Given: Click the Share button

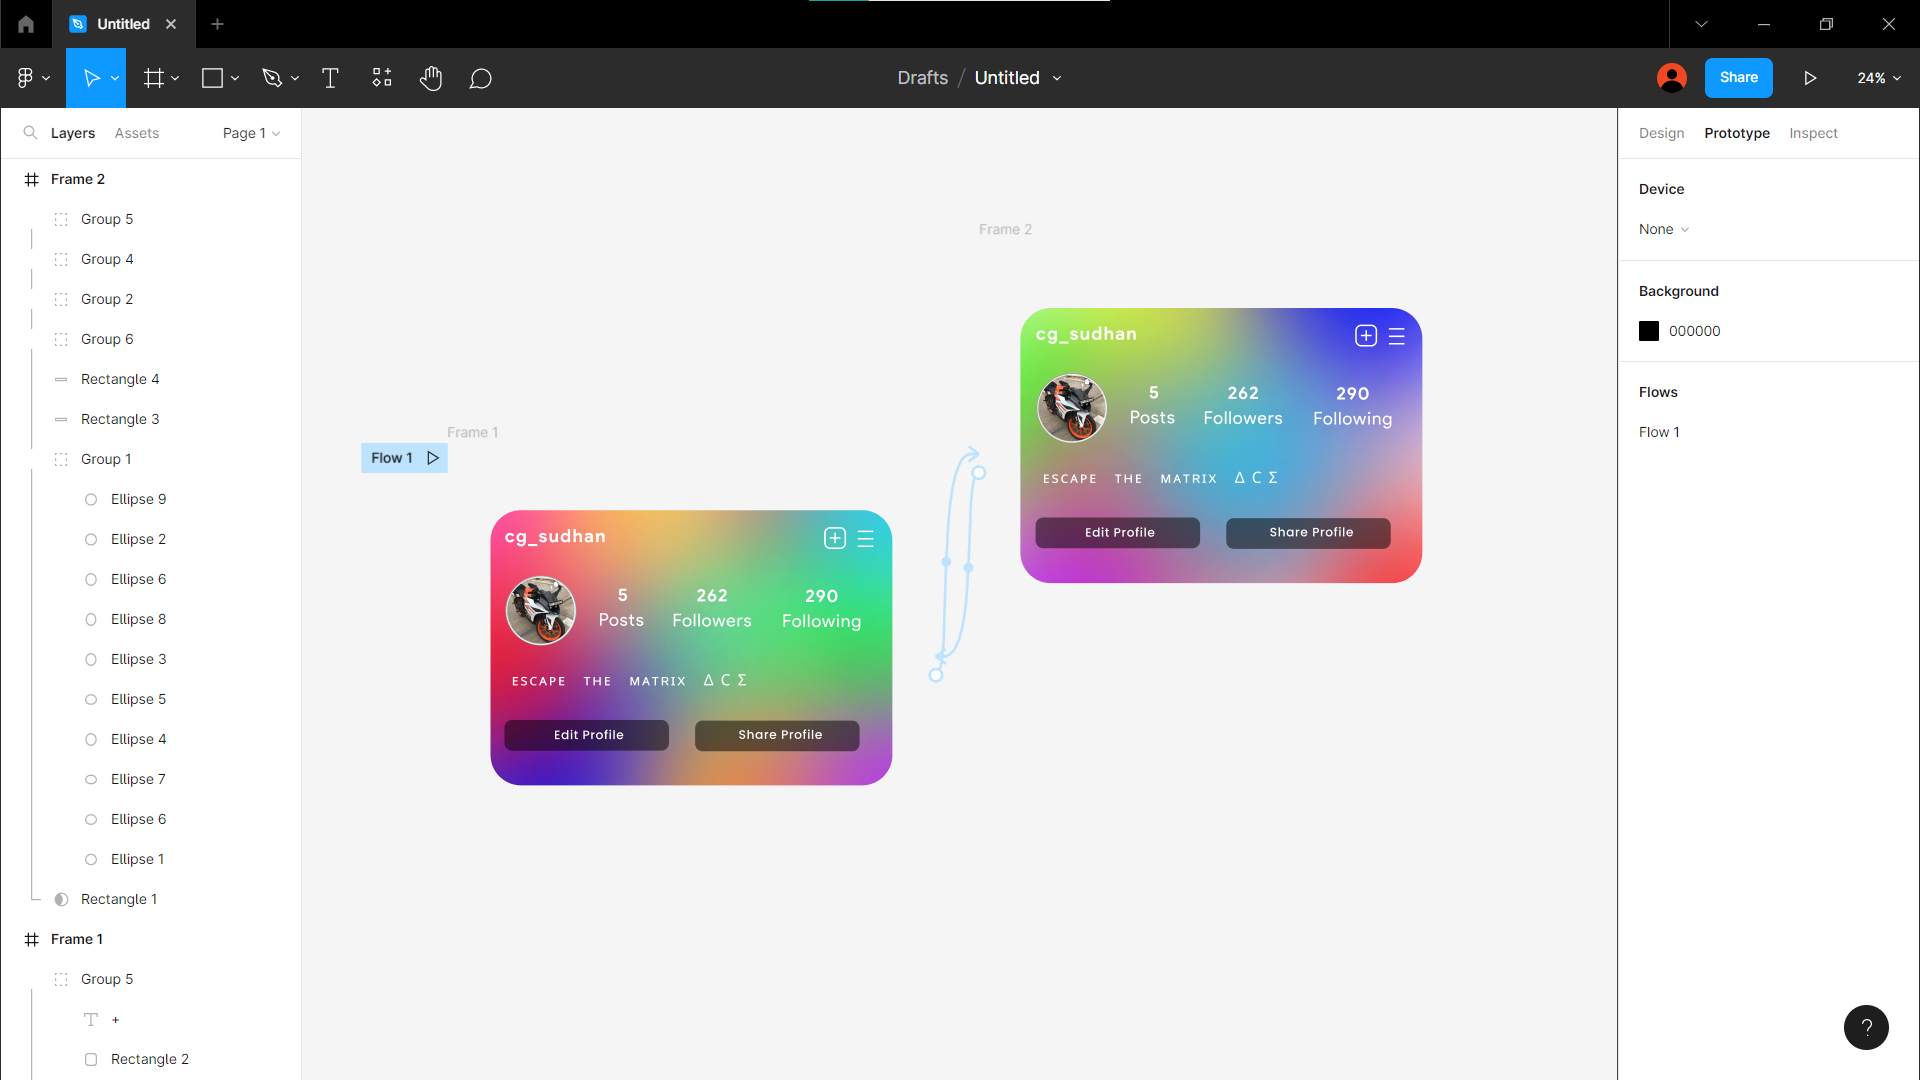Looking at the screenshot, I should pyautogui.click(x=1738, y=77).
